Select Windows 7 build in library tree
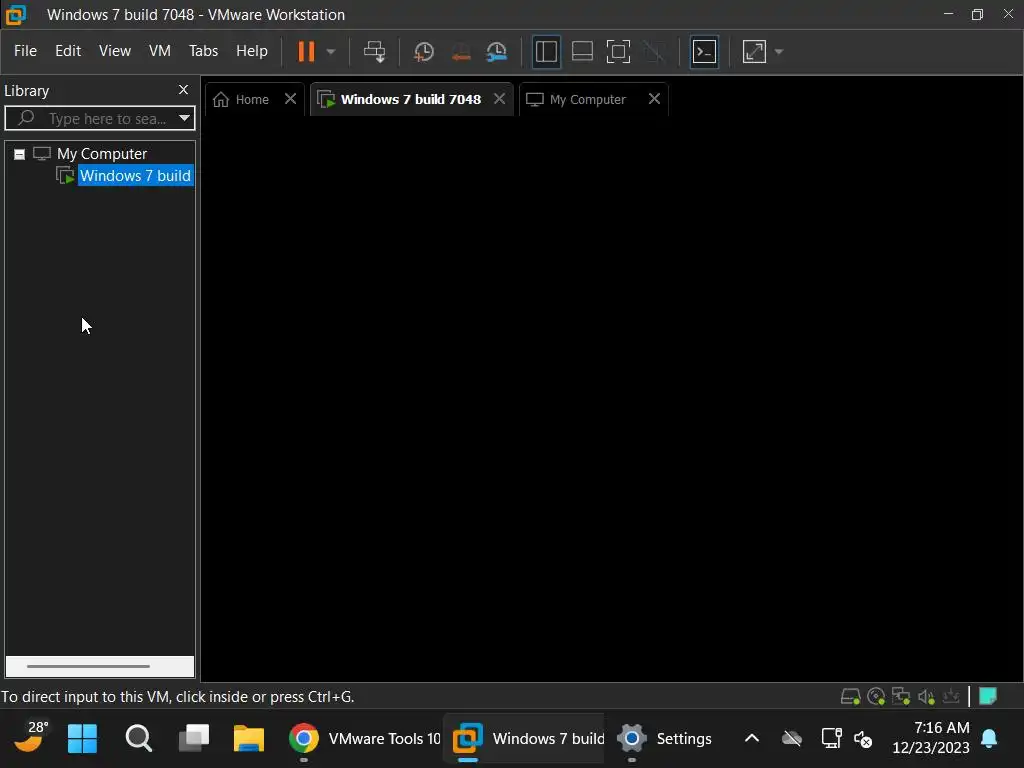The width and height of the screenshot is (1024, 768). click(135, 176)
